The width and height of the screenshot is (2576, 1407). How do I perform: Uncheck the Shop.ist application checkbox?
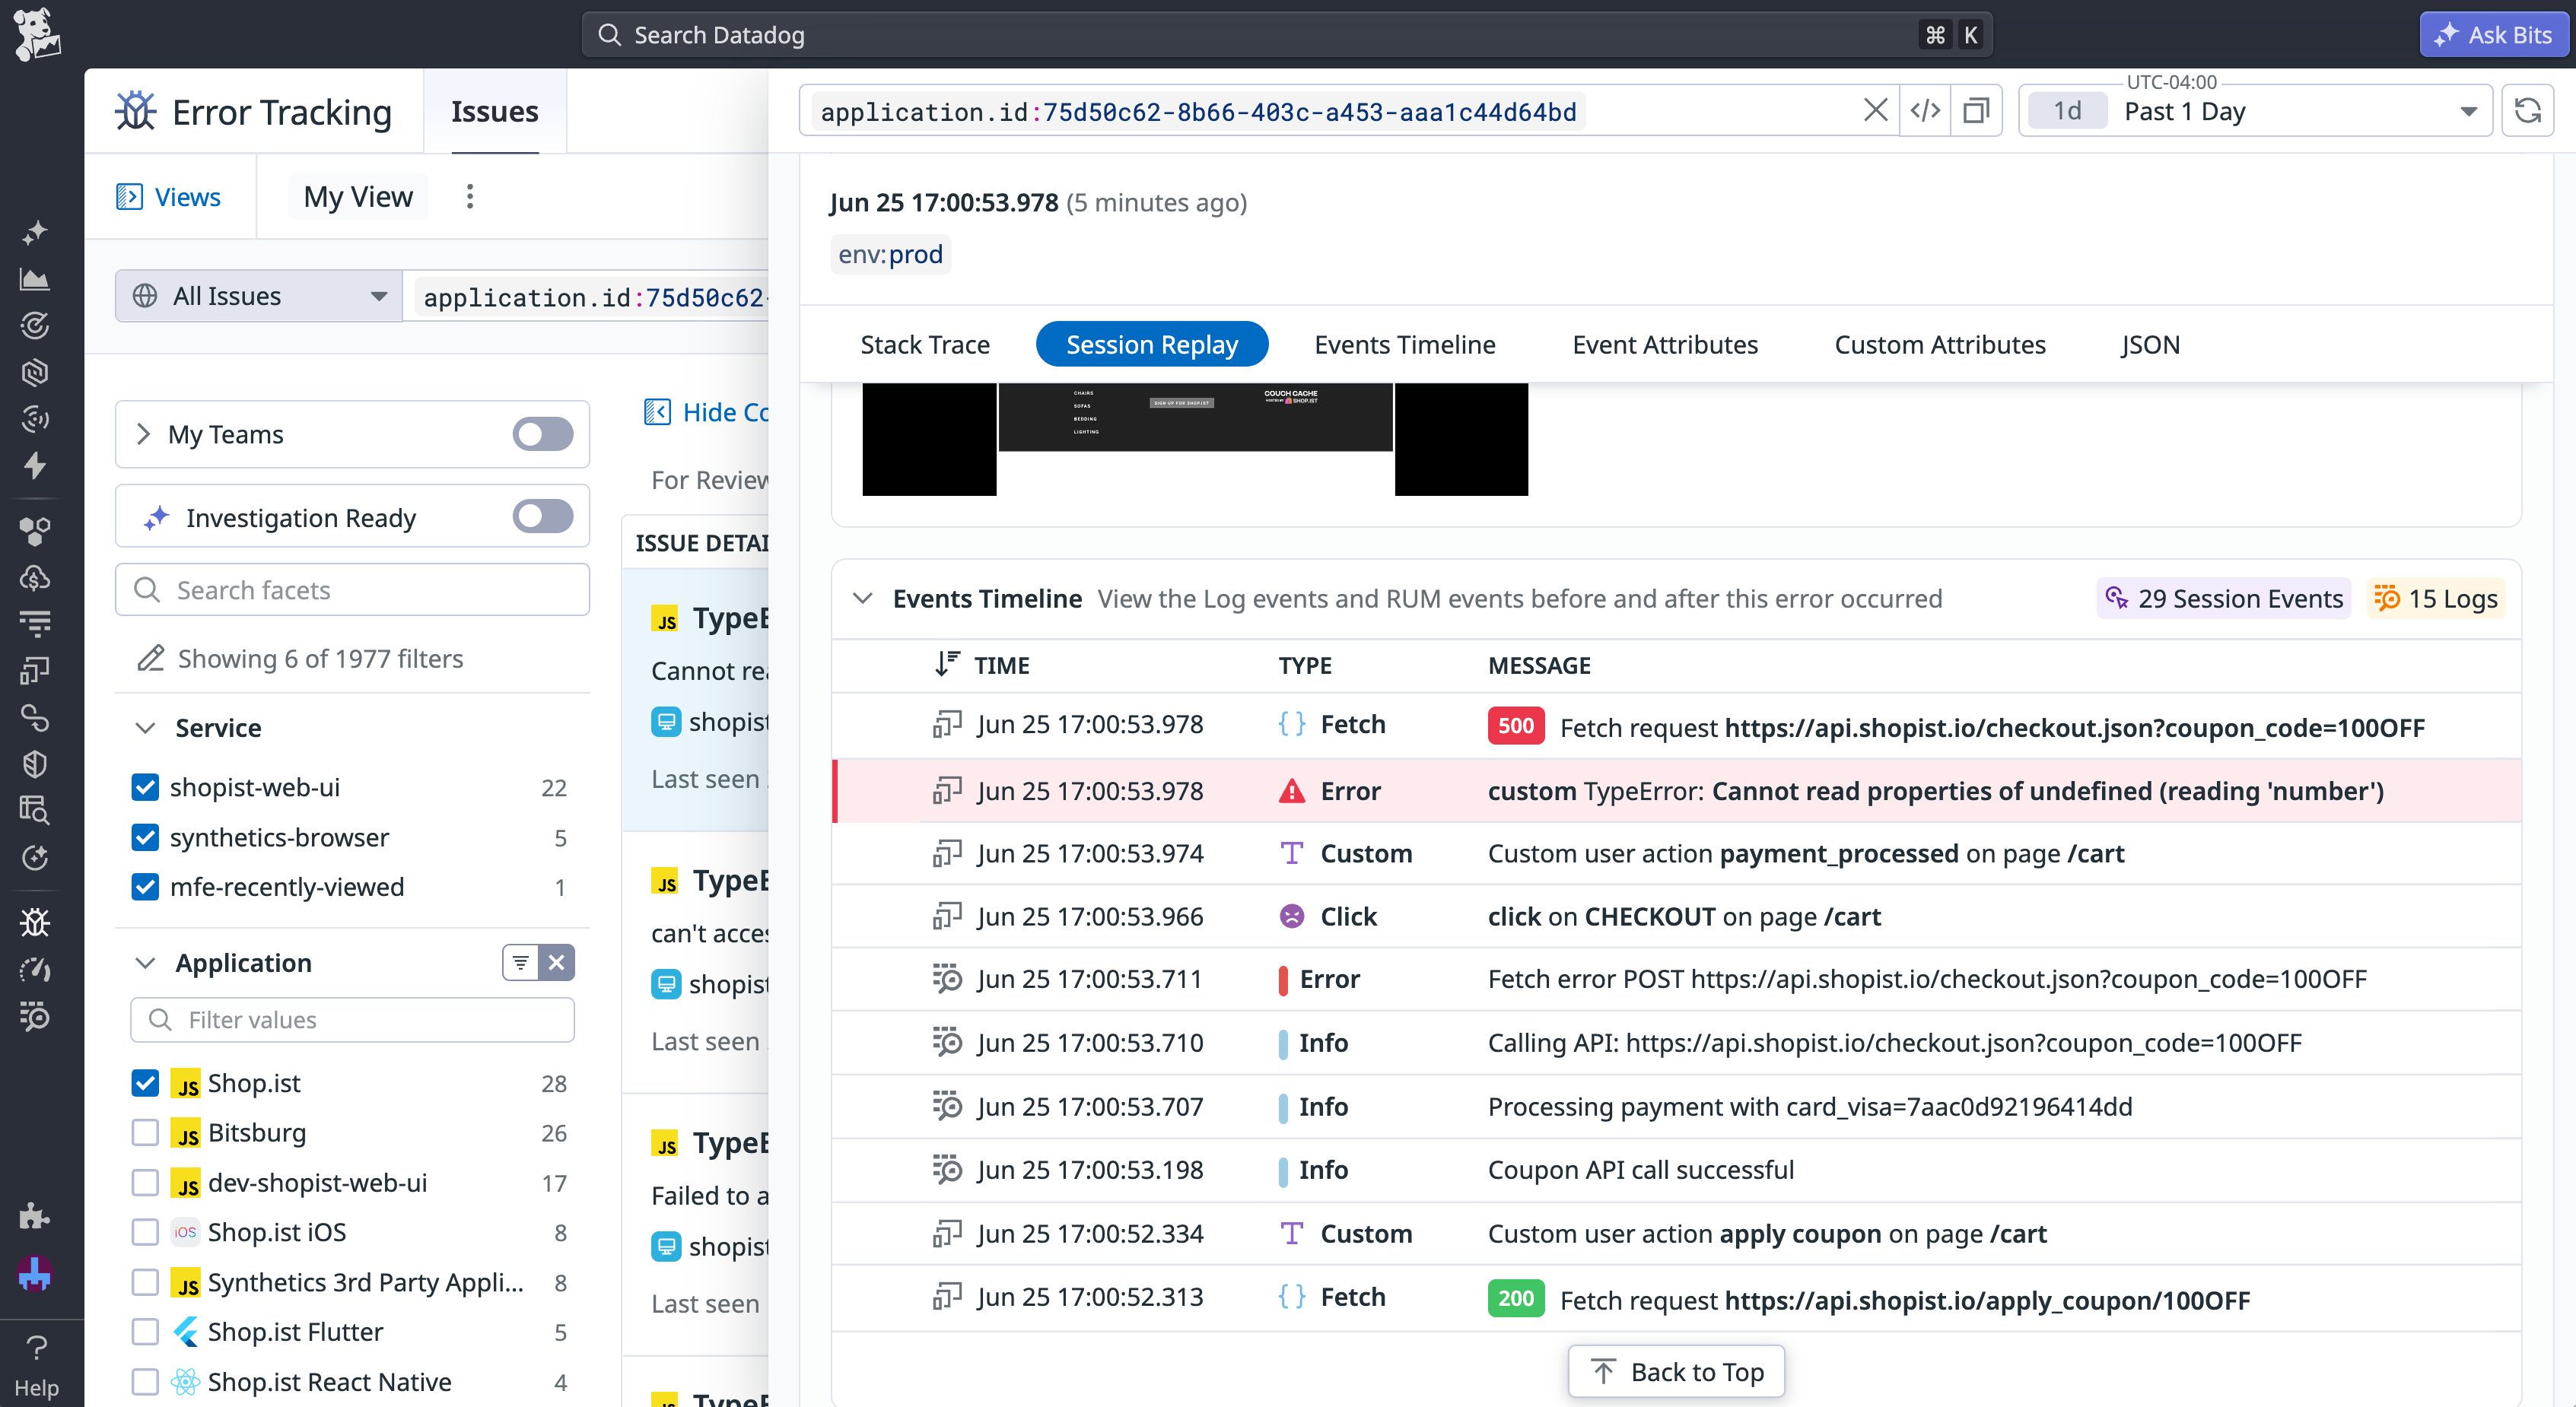point(145,1082)
